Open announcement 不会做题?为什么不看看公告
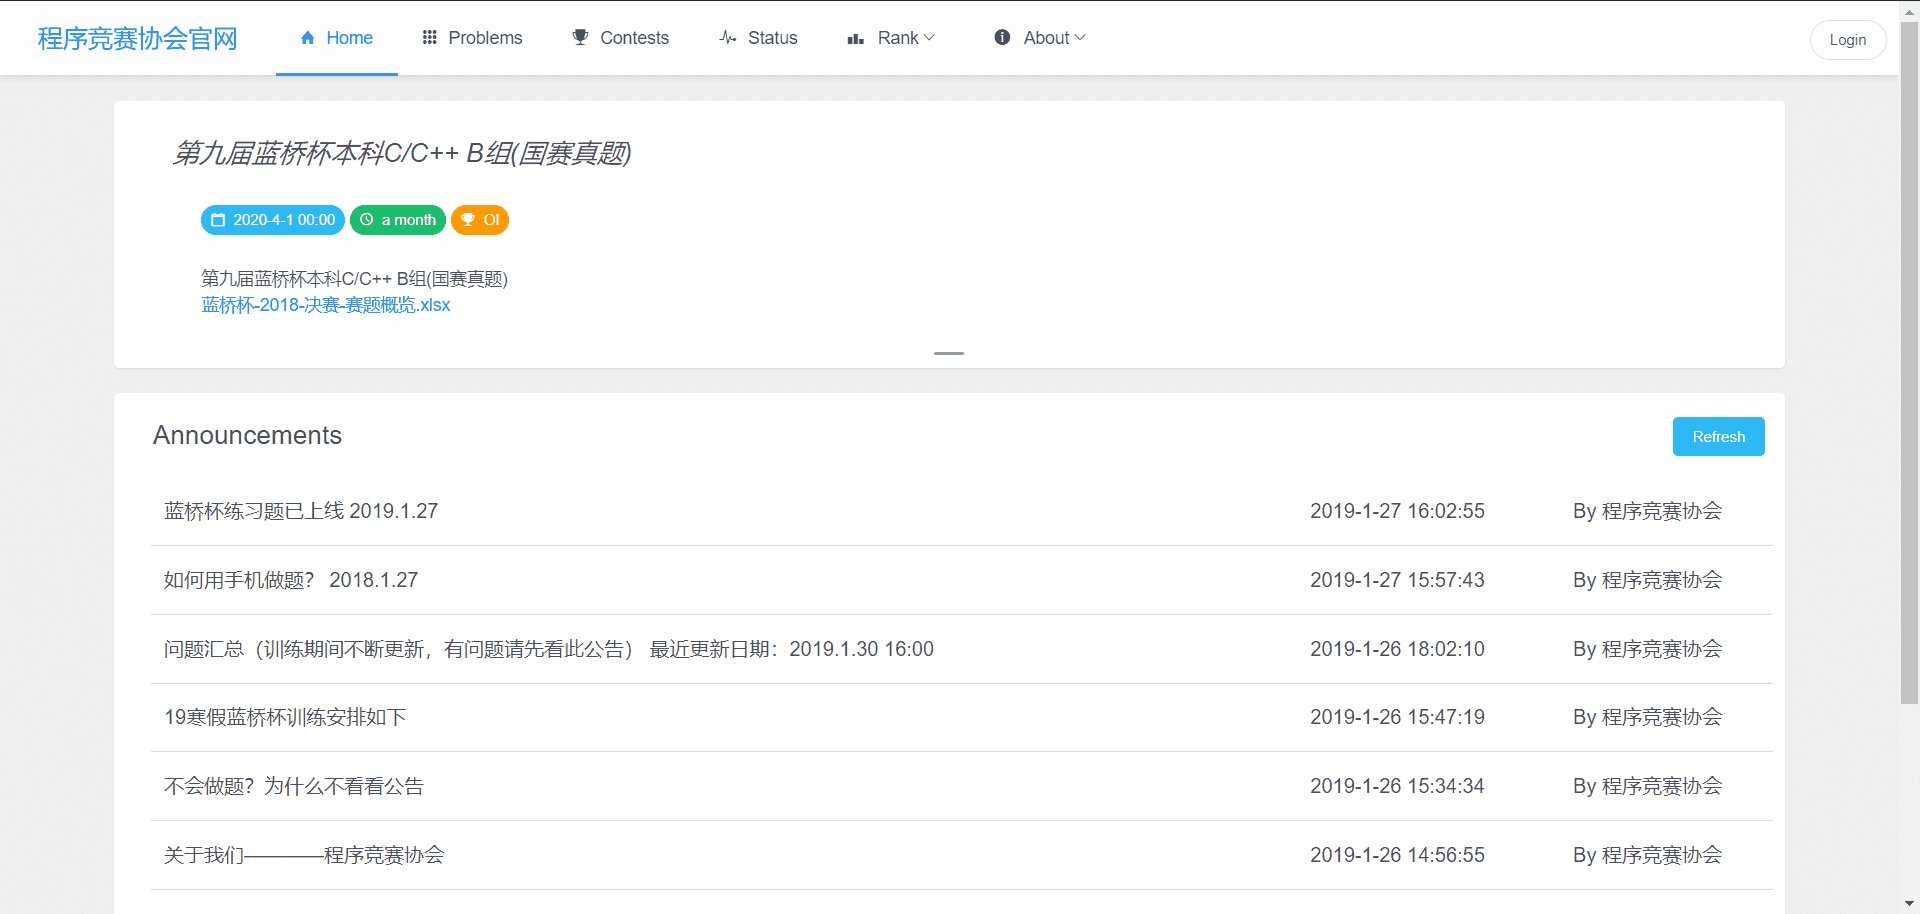The height and width of the screenshot is (914, 1920). click(x=294, y=786)
